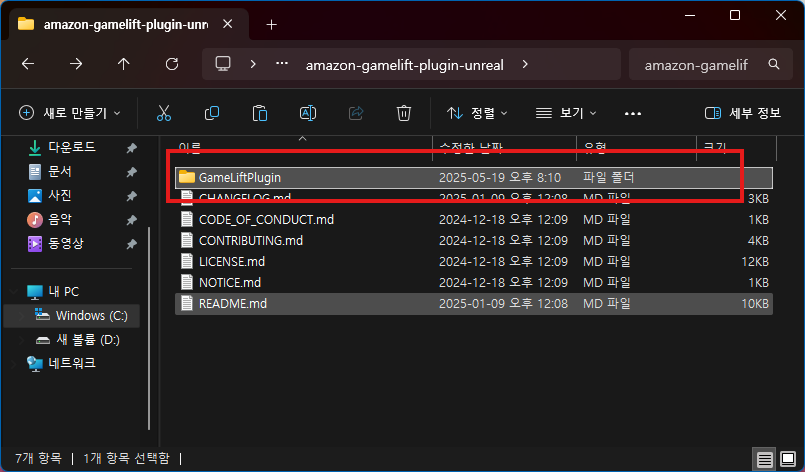The width and height of the screenshot is (805, 472).
Task: Select 내 PC in the navigation tree
Action: [64, 292]
